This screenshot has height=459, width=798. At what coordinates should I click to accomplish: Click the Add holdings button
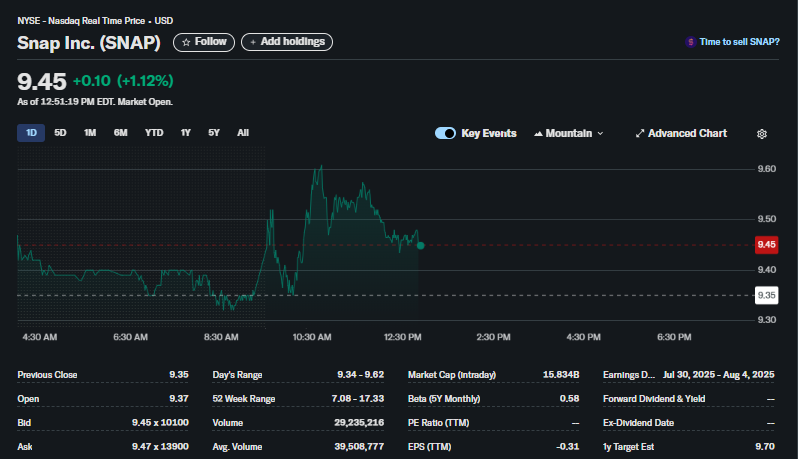click(287, 42)
